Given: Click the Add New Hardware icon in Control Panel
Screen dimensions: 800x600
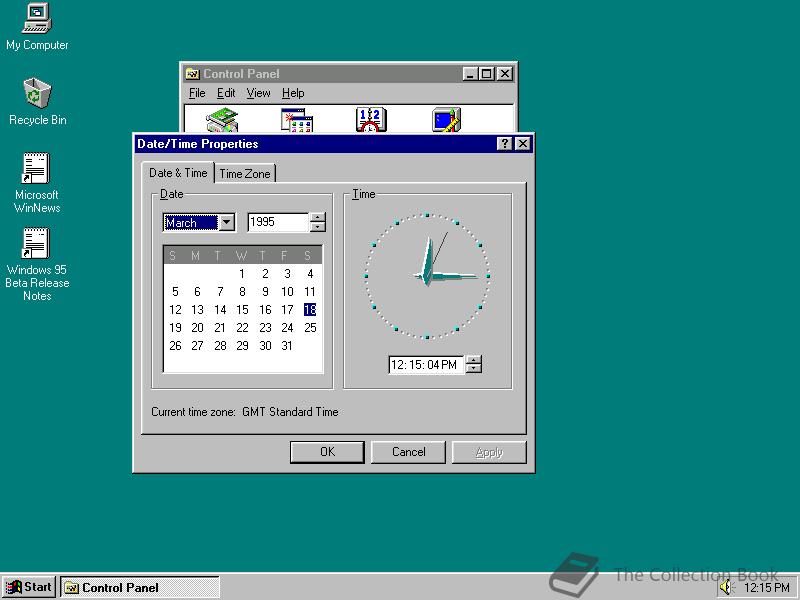Looking at the screenshot, I should [x=222, y=120].
